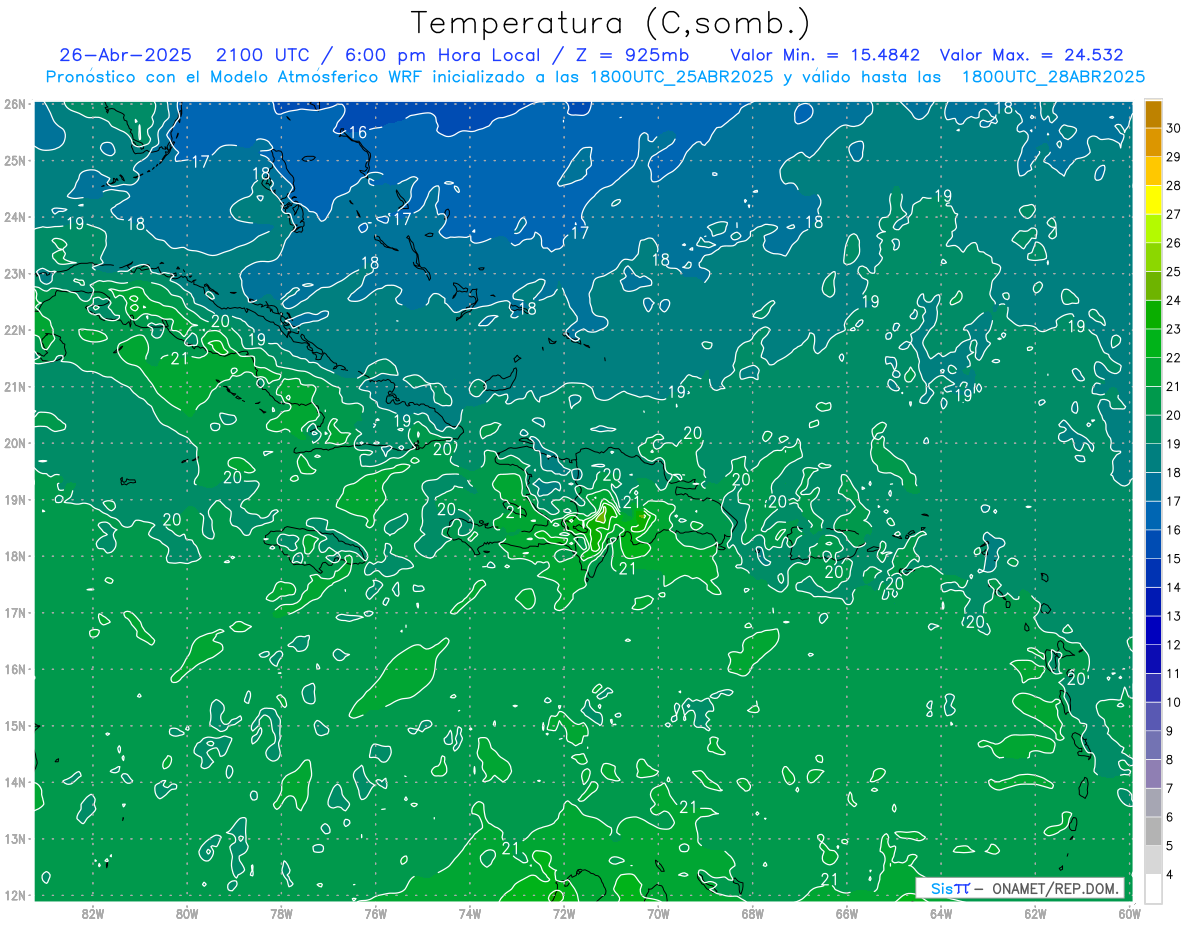Click the "23N" latitude axis label

point(15,273)
